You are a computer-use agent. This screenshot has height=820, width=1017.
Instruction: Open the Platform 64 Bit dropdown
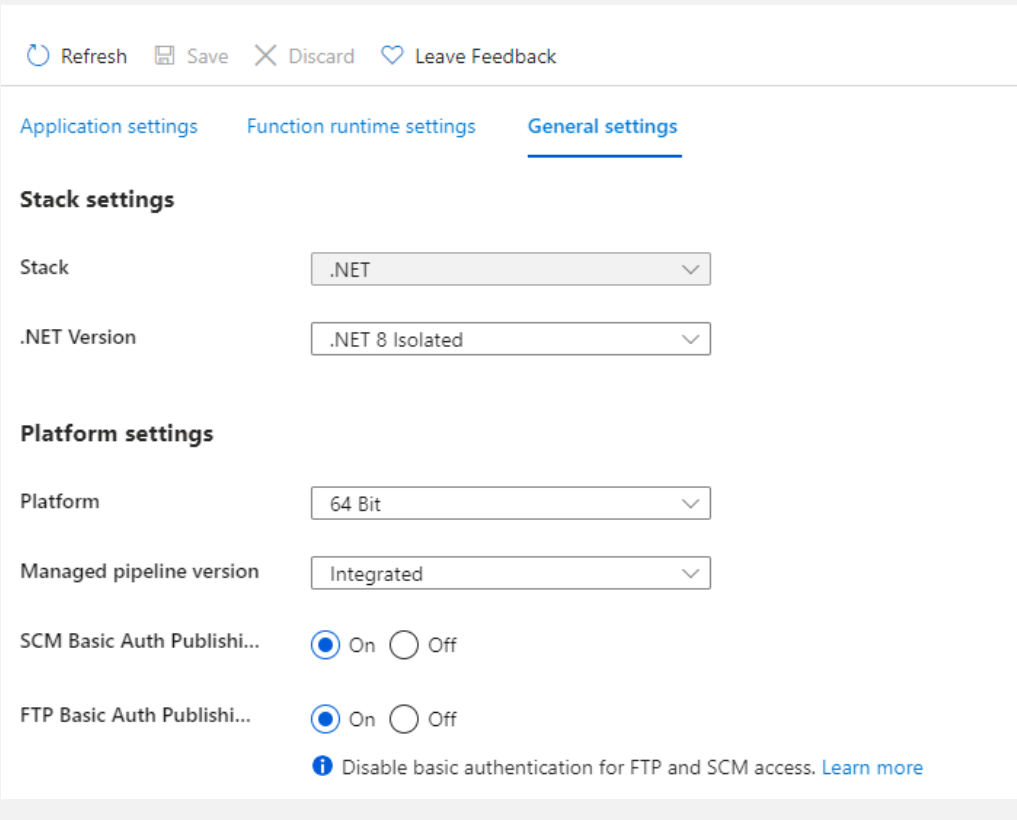coord(510,504)
